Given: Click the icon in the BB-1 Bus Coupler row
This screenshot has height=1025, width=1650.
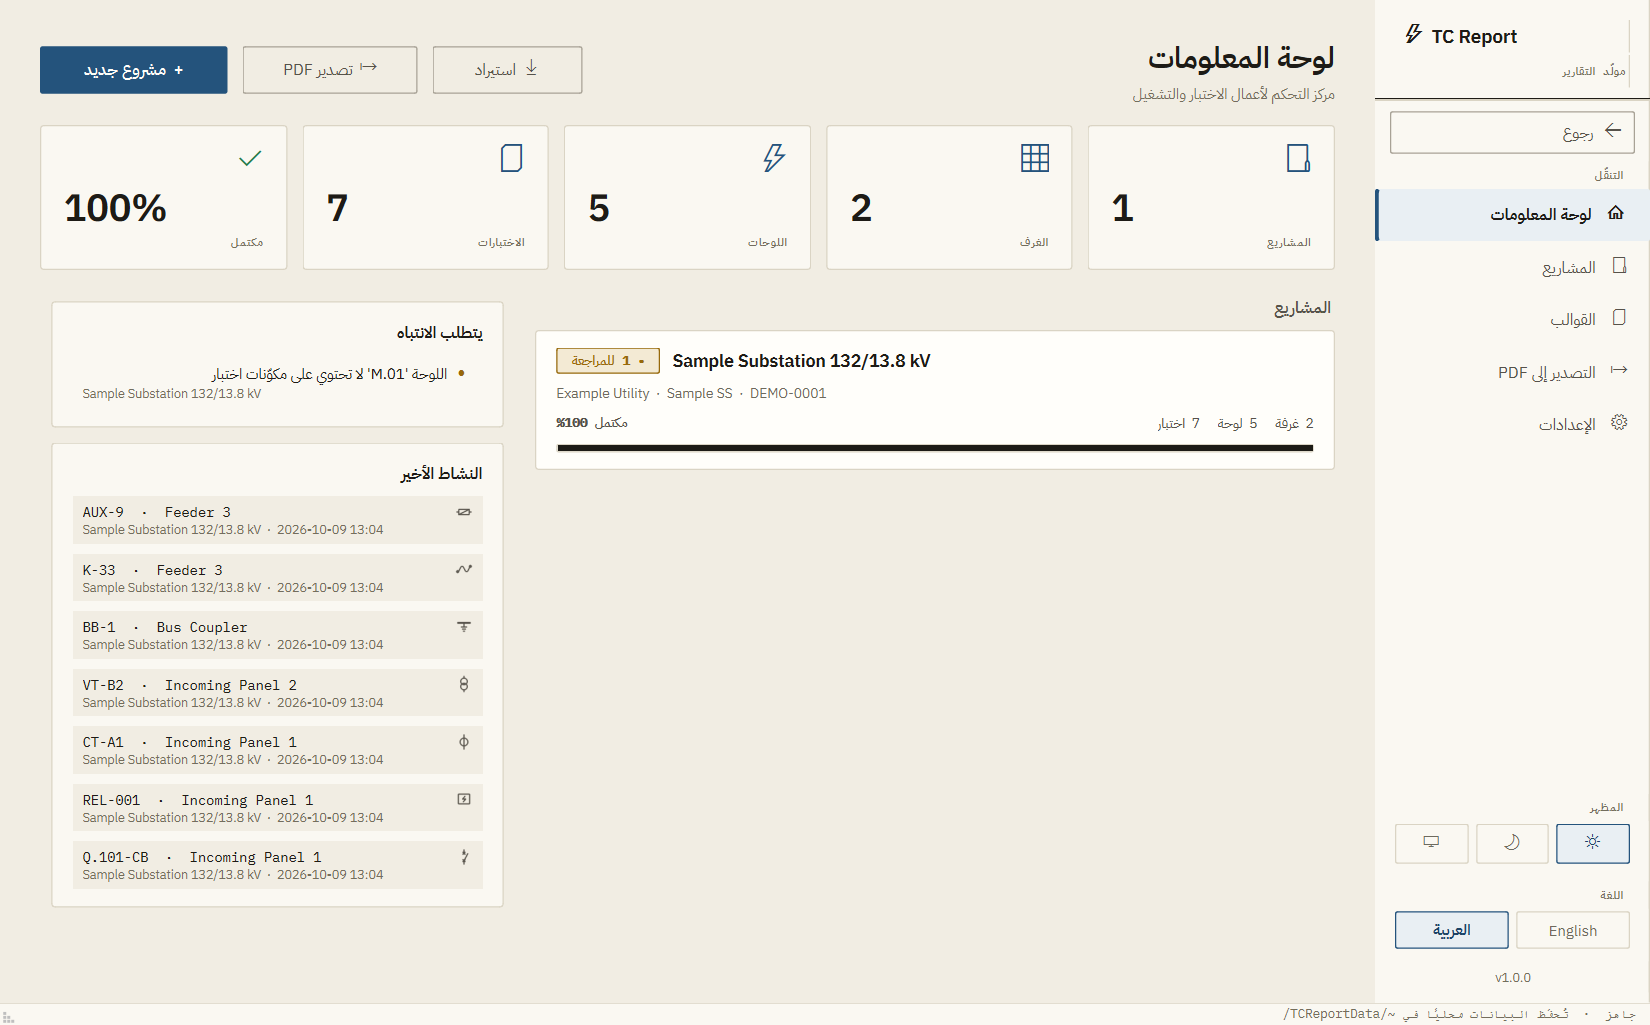Looking at the screenshot, I should coord(464,627).
